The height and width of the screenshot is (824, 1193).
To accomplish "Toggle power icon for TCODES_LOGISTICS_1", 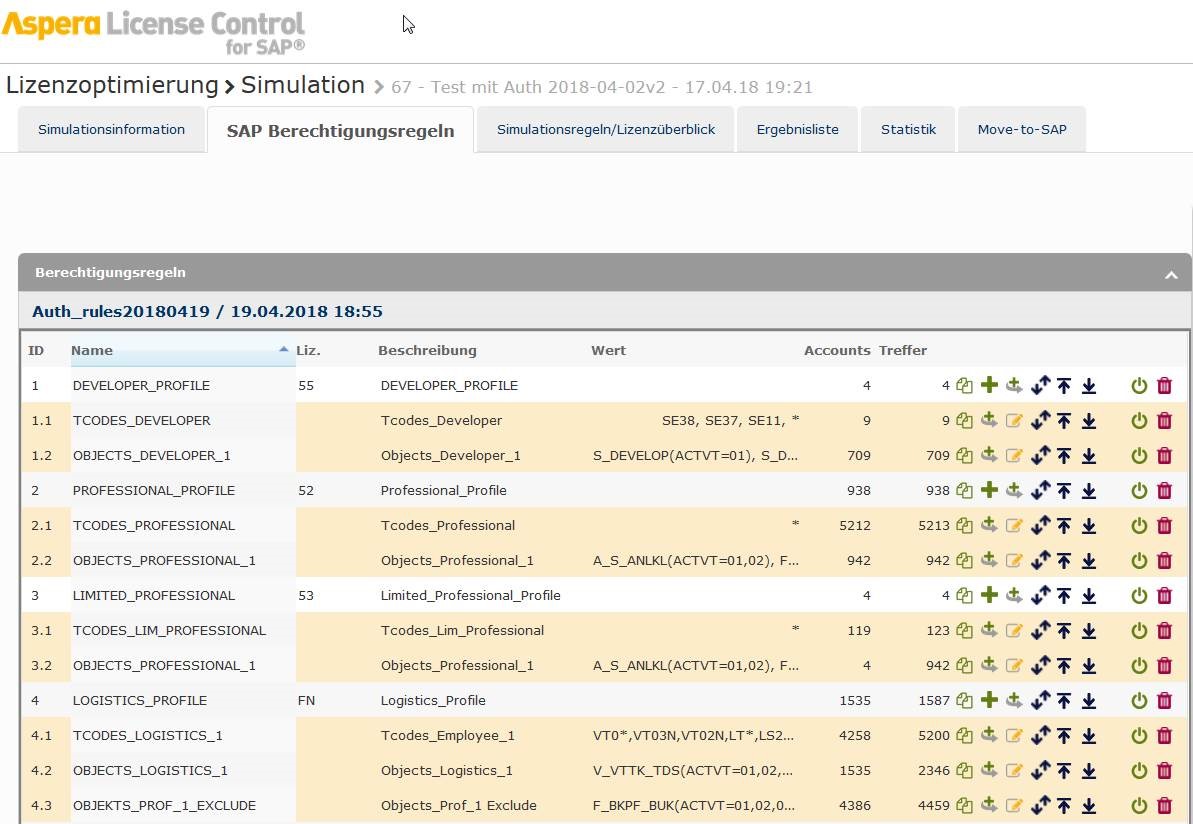I will (x=1139, y=736).
